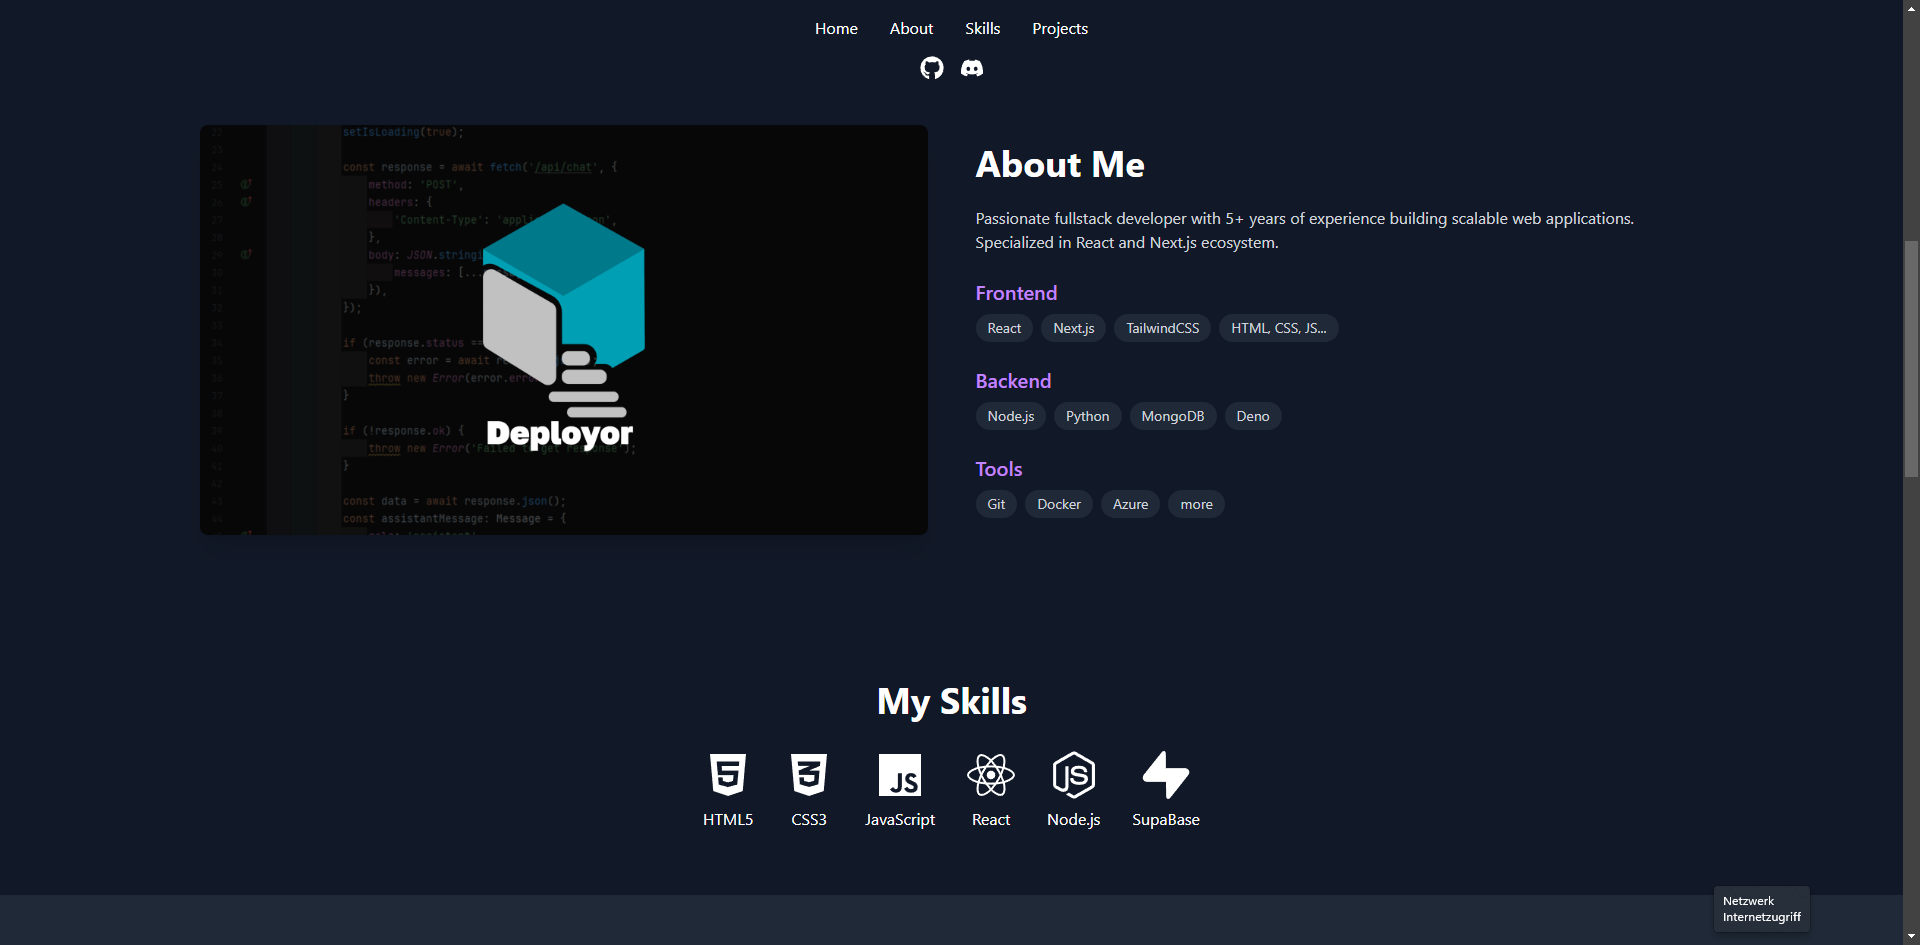Click the Node.js backend tag
This screenshot has height=945, width=1920.
1011,416
